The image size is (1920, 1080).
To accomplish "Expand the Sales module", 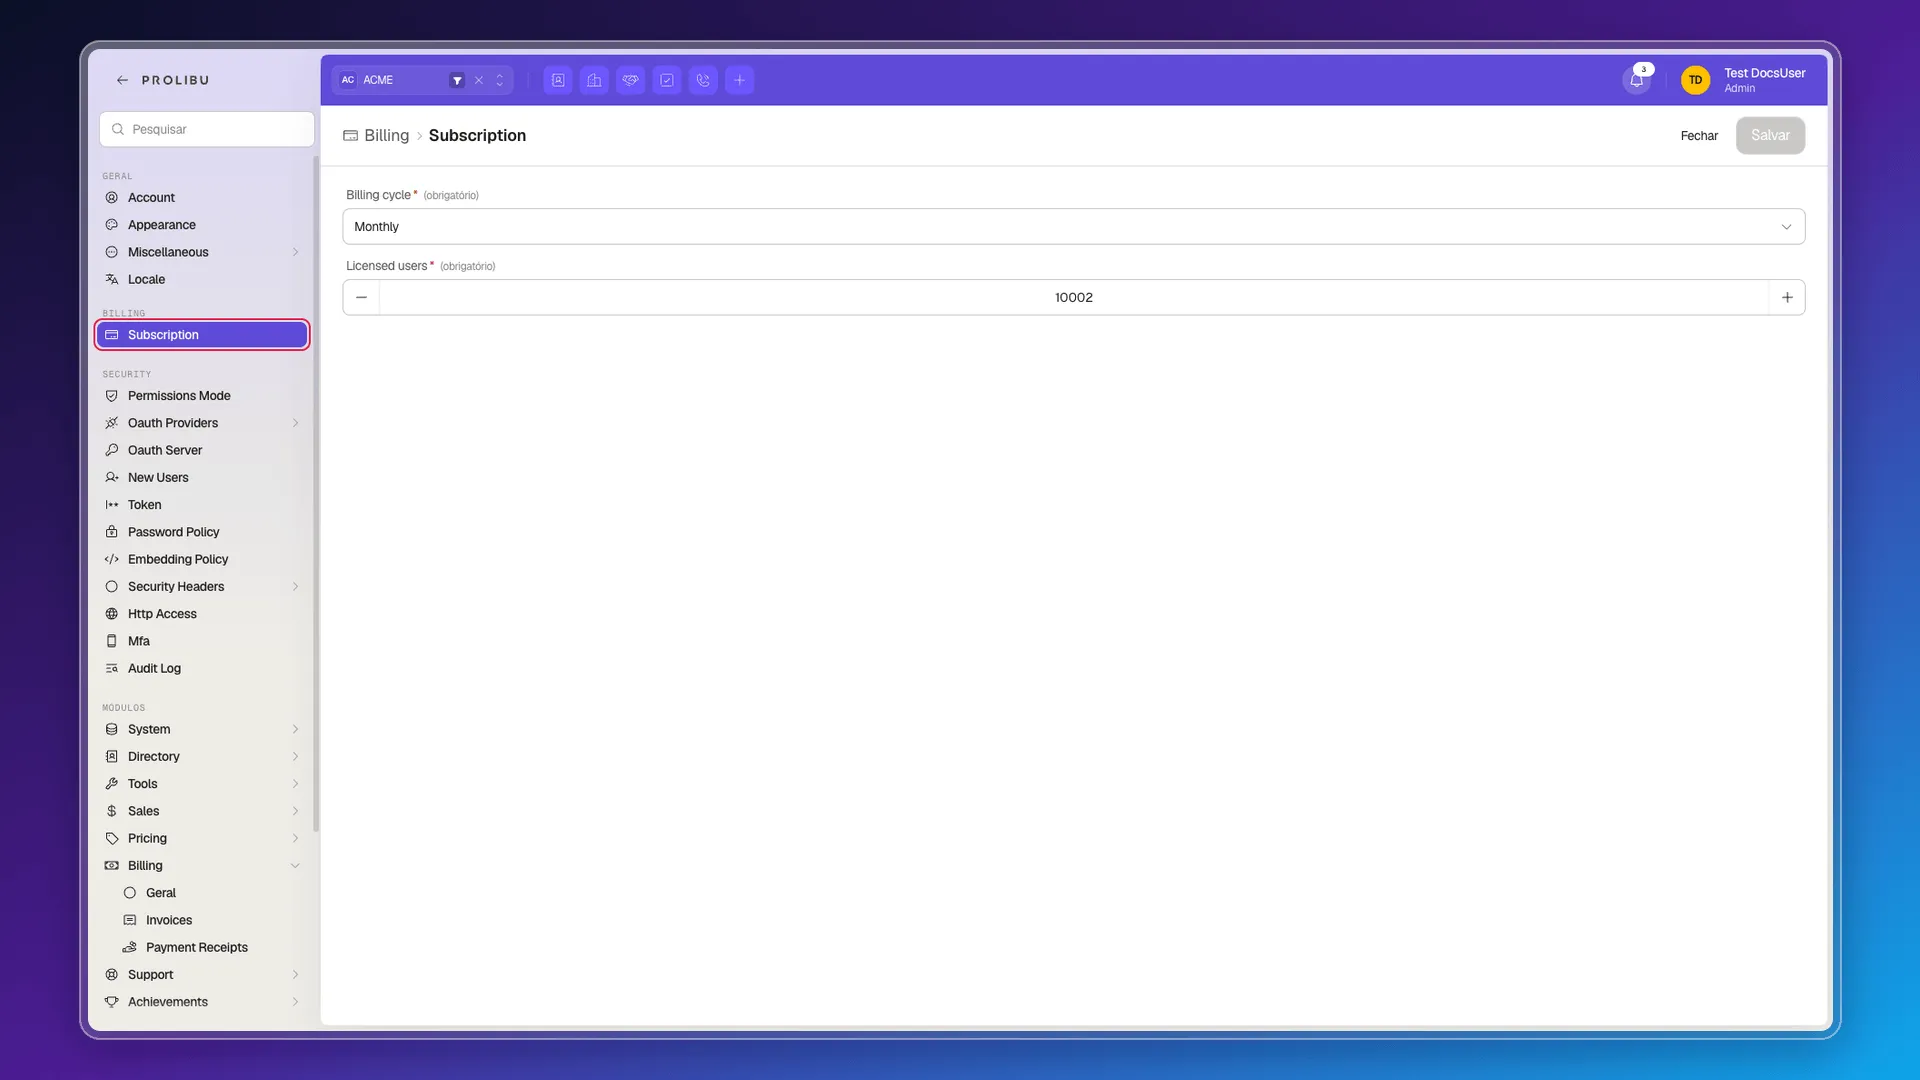I will coord(202,811).
